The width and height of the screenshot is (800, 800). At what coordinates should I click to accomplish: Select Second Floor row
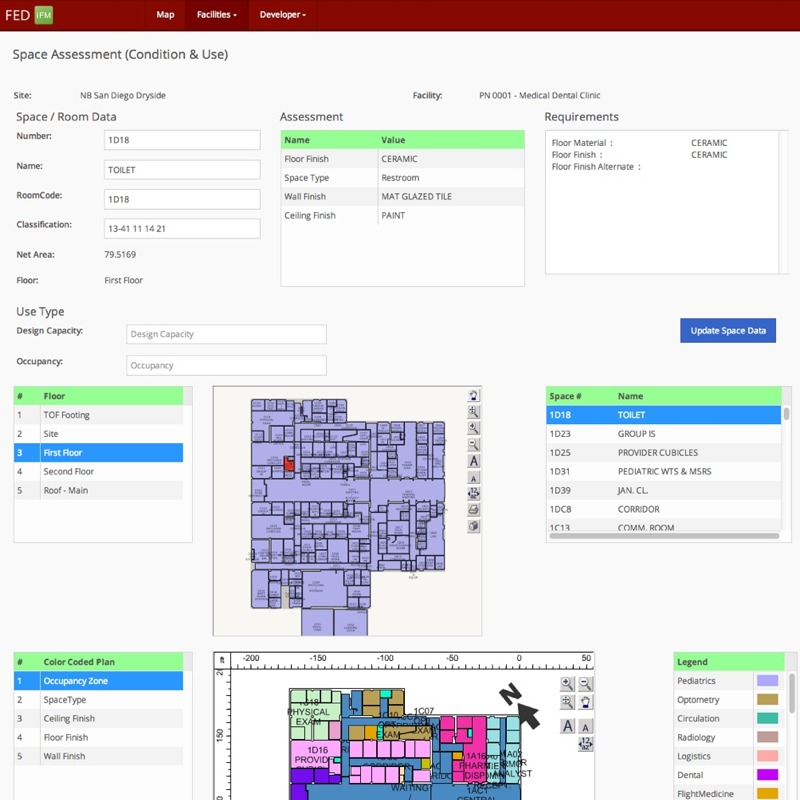[x=98, y=471]
